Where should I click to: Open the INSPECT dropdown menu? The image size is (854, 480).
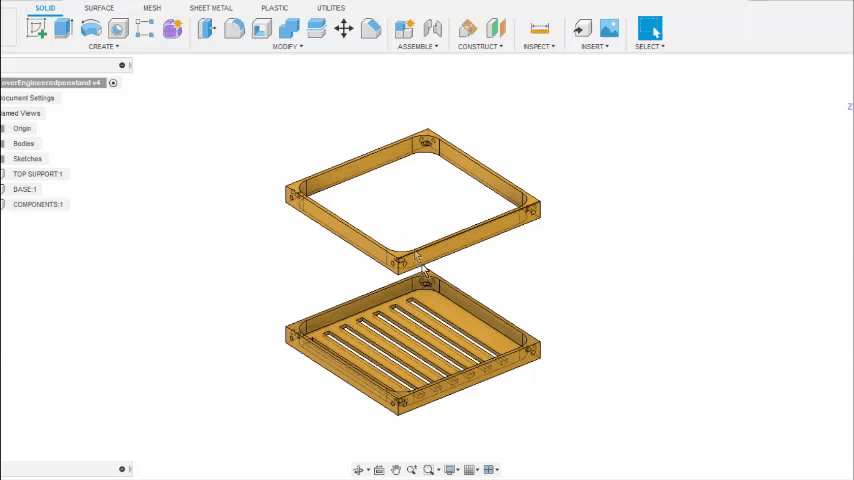click(539, 47)
